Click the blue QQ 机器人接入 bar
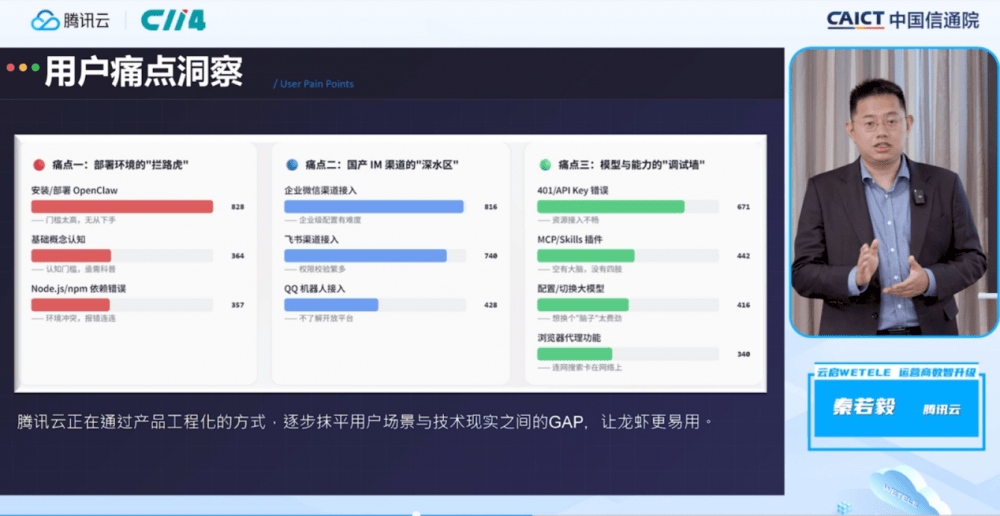Image resolution: width=1000 pixels, height=516 pixels. (331, 305)
